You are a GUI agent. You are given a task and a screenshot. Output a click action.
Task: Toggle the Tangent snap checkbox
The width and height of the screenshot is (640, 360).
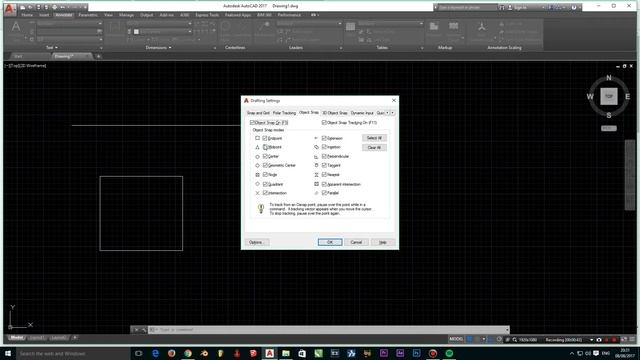pyautogui.click(x=324, y=165)
